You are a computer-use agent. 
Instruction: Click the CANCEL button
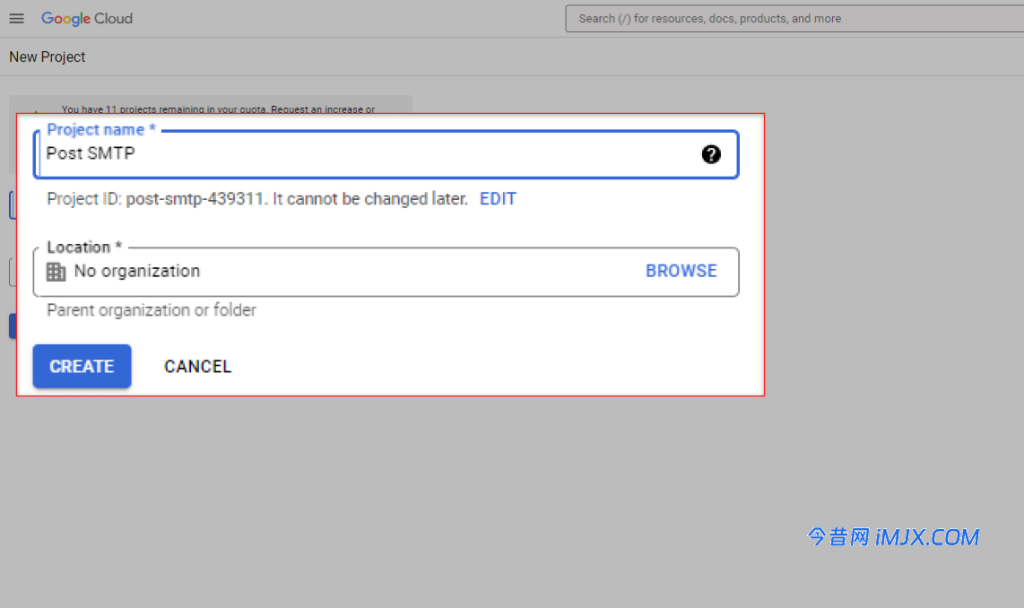point(198,366)
